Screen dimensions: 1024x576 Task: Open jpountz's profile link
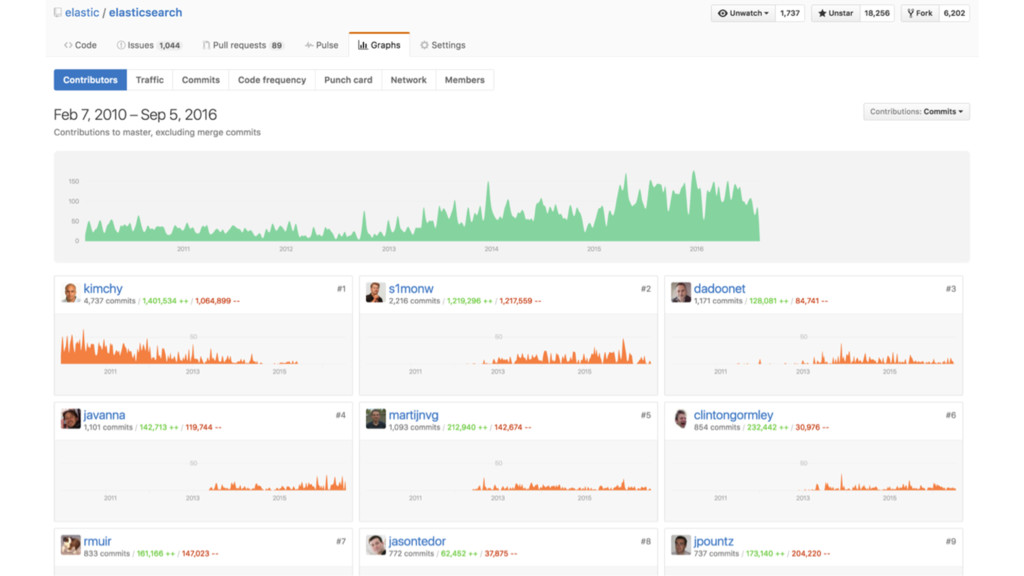tap(713, 541)
